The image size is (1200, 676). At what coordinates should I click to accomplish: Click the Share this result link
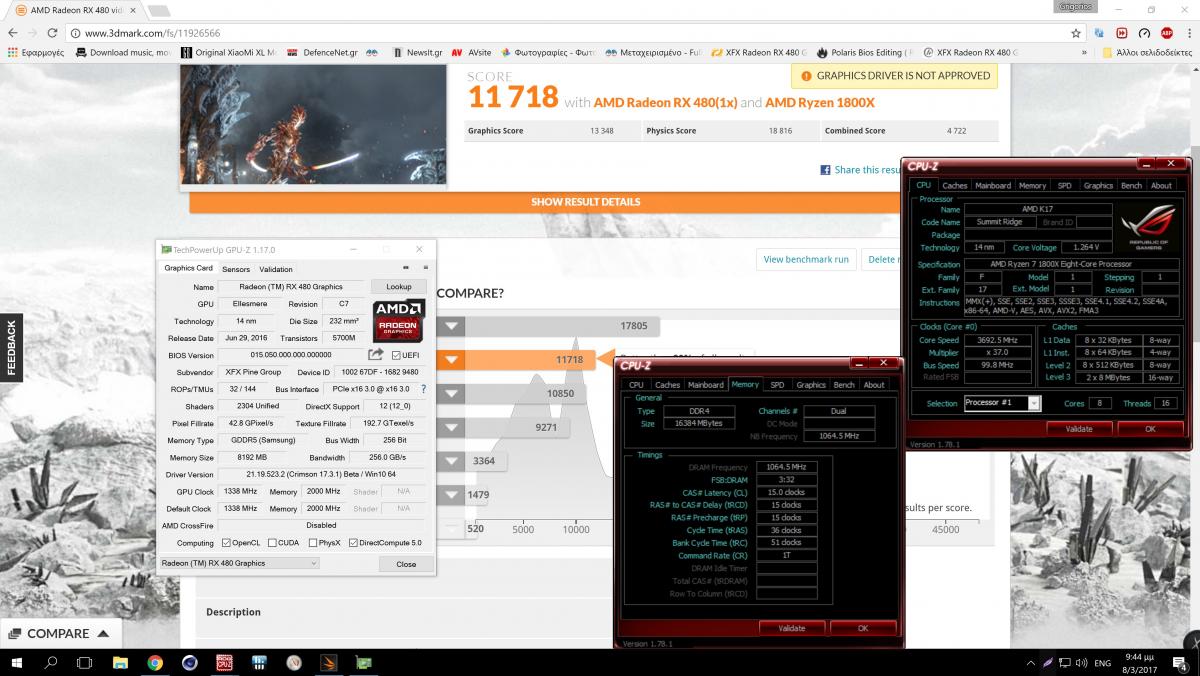click(868, 170)
